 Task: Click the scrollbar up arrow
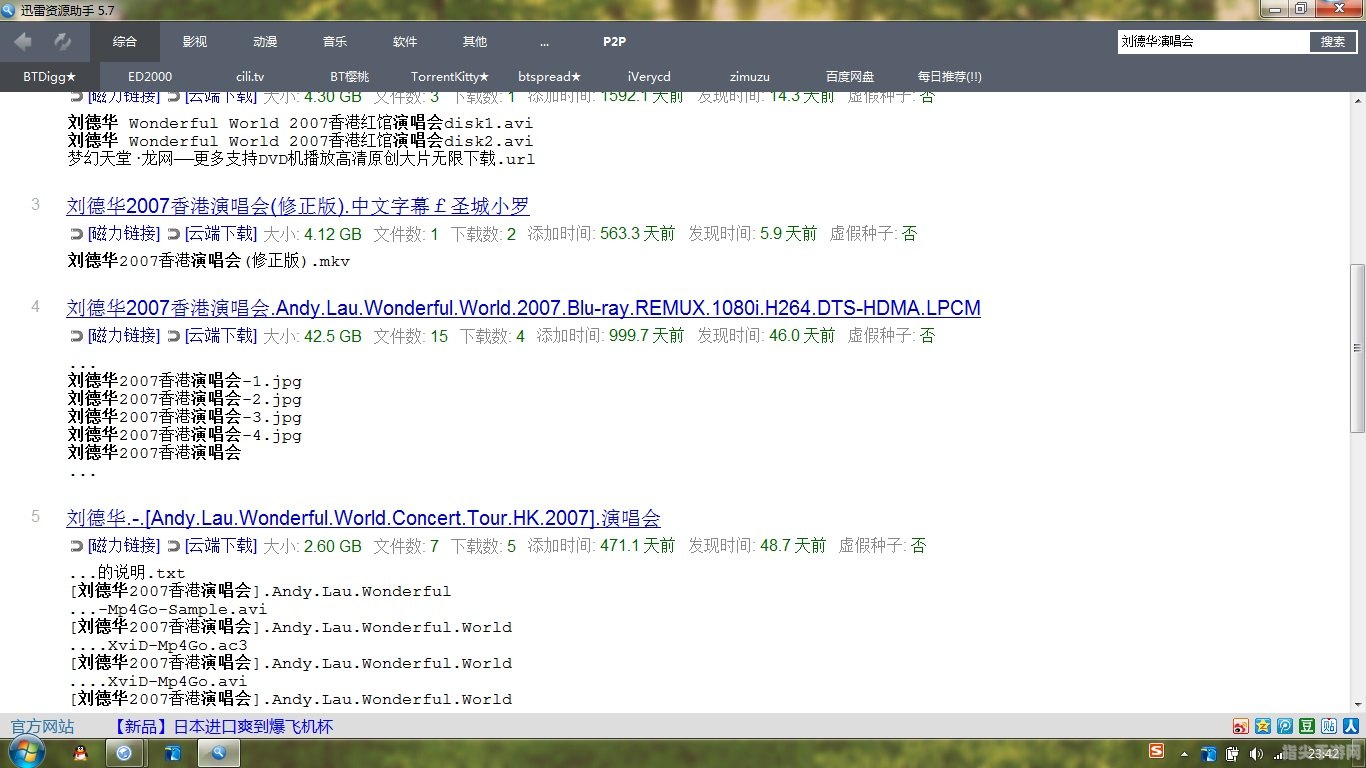tap(1357, 100)
